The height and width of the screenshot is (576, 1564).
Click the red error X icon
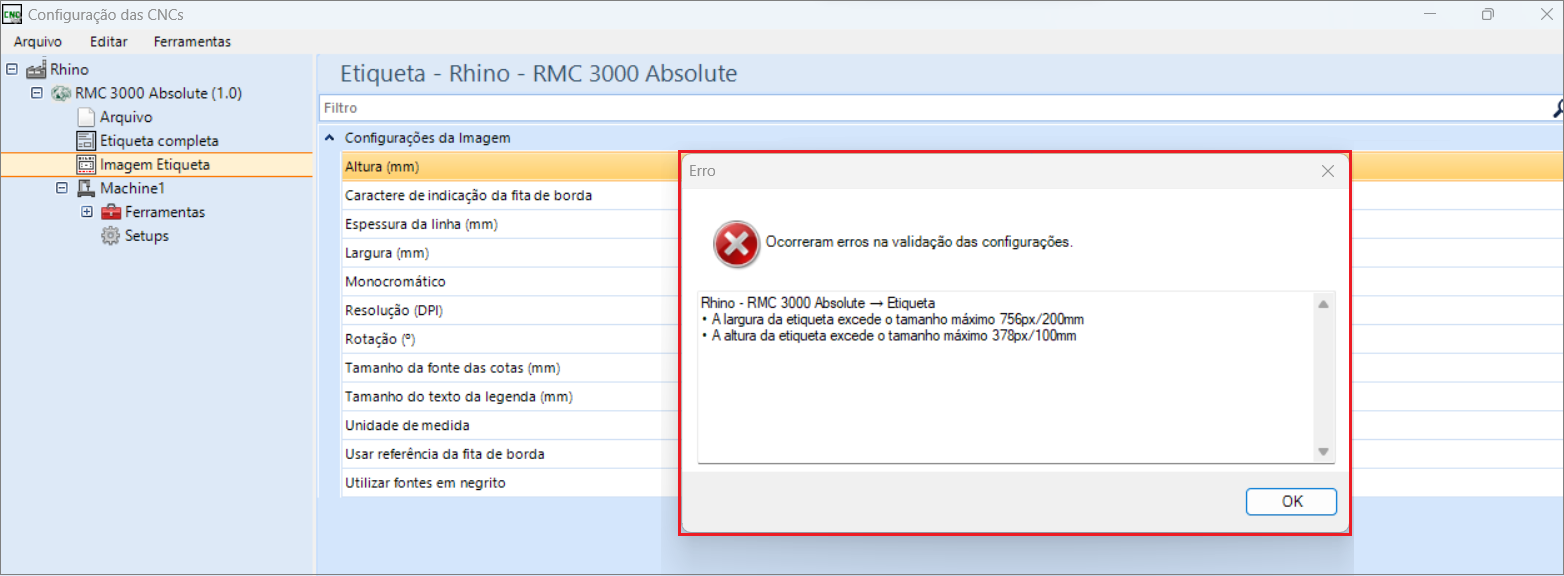click(736, 244)
